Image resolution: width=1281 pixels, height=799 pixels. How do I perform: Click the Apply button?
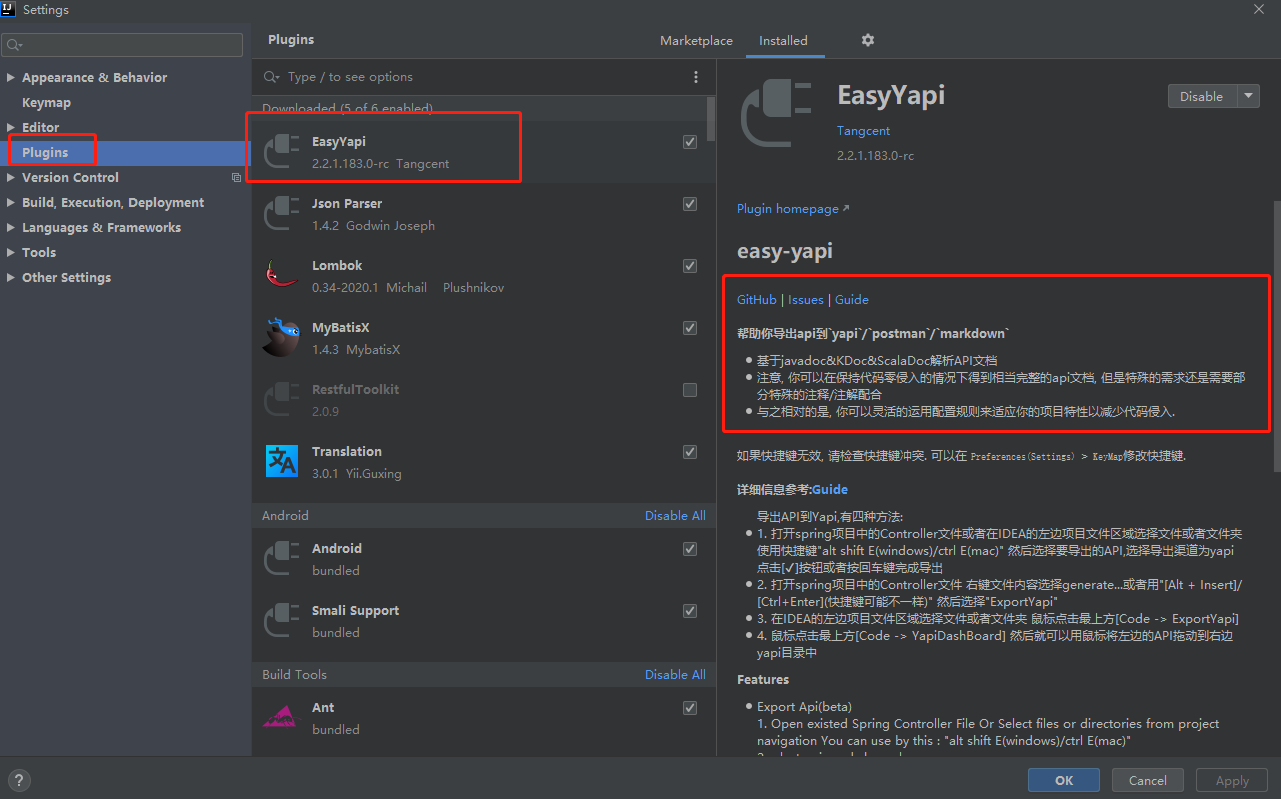[x=1232, y=781]
